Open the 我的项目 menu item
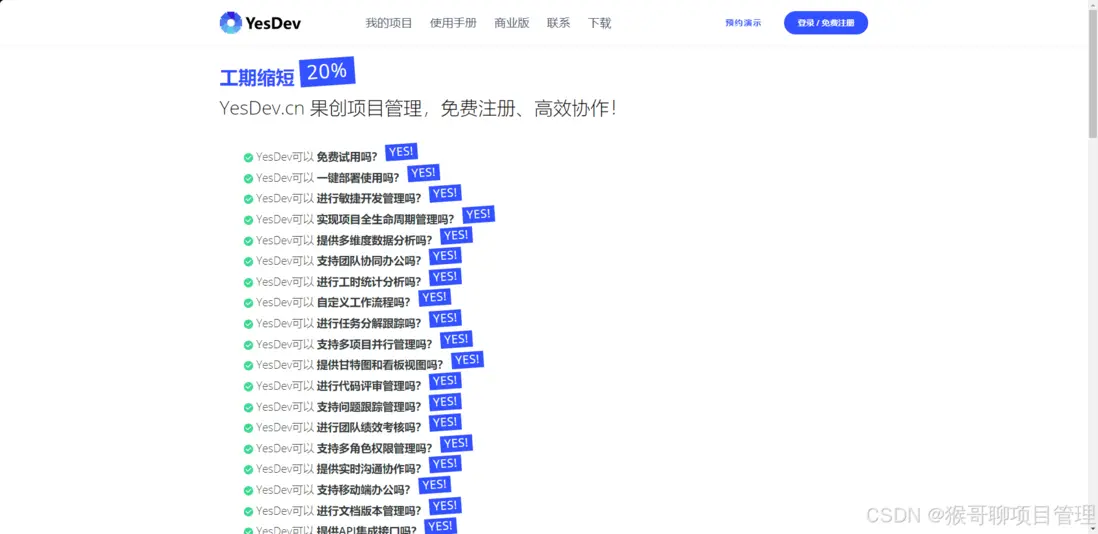Screen dimensions: 1098x534 (389, 23)
